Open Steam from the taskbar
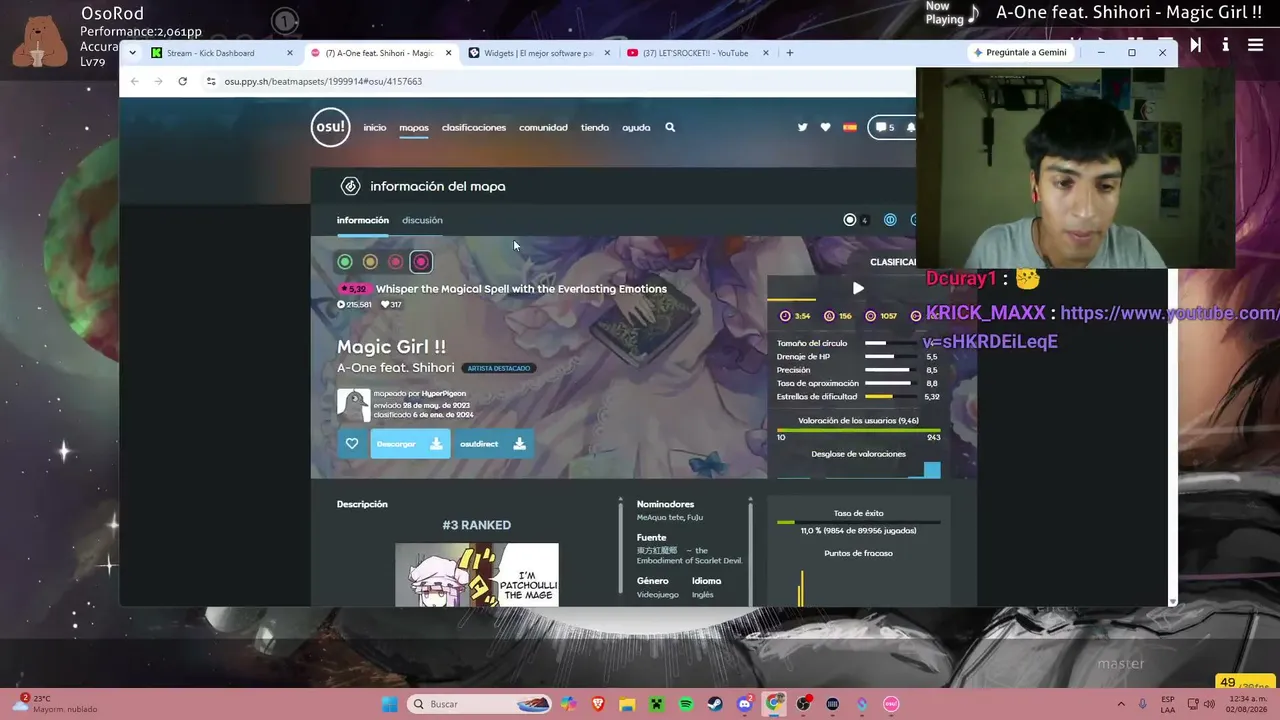 click(715, 704)
